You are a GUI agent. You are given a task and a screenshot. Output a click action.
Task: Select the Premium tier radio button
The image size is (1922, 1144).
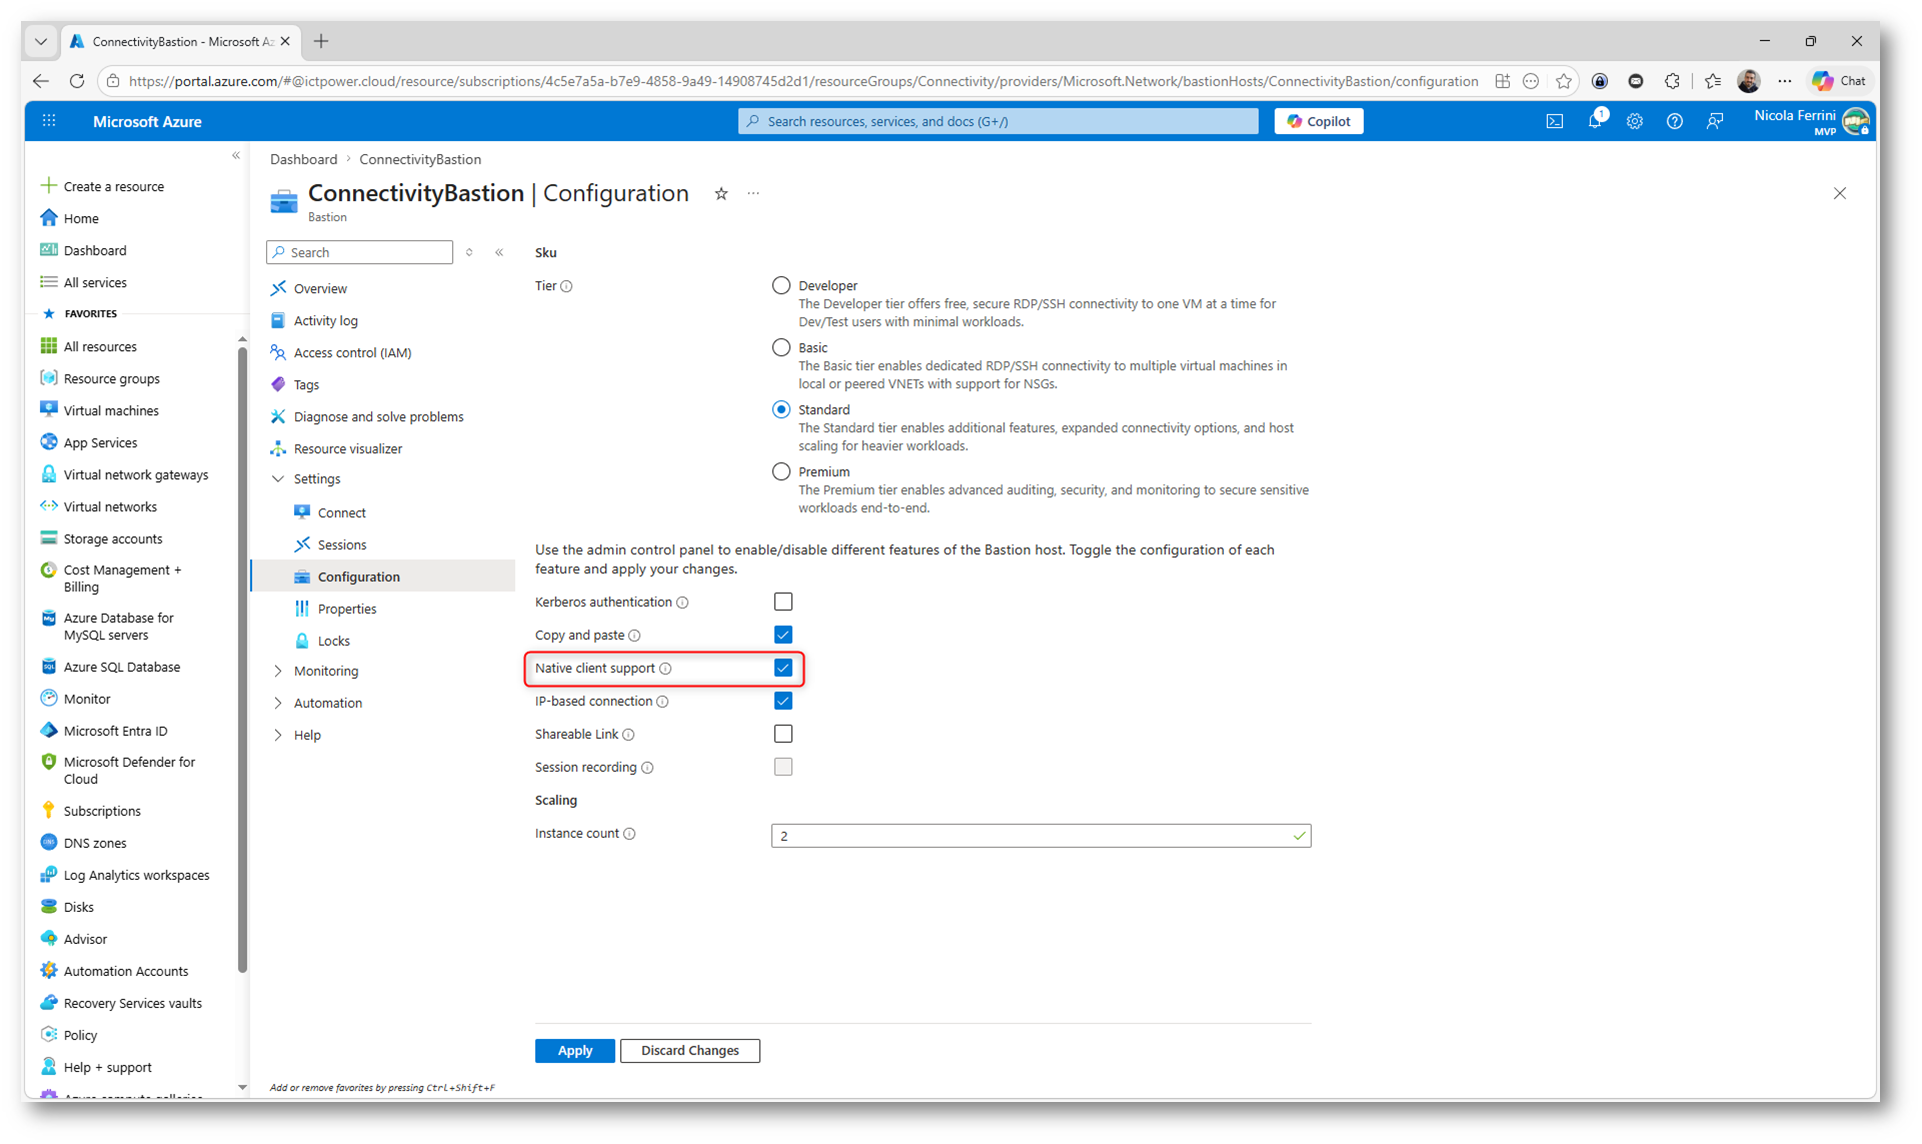click(781, 472)
